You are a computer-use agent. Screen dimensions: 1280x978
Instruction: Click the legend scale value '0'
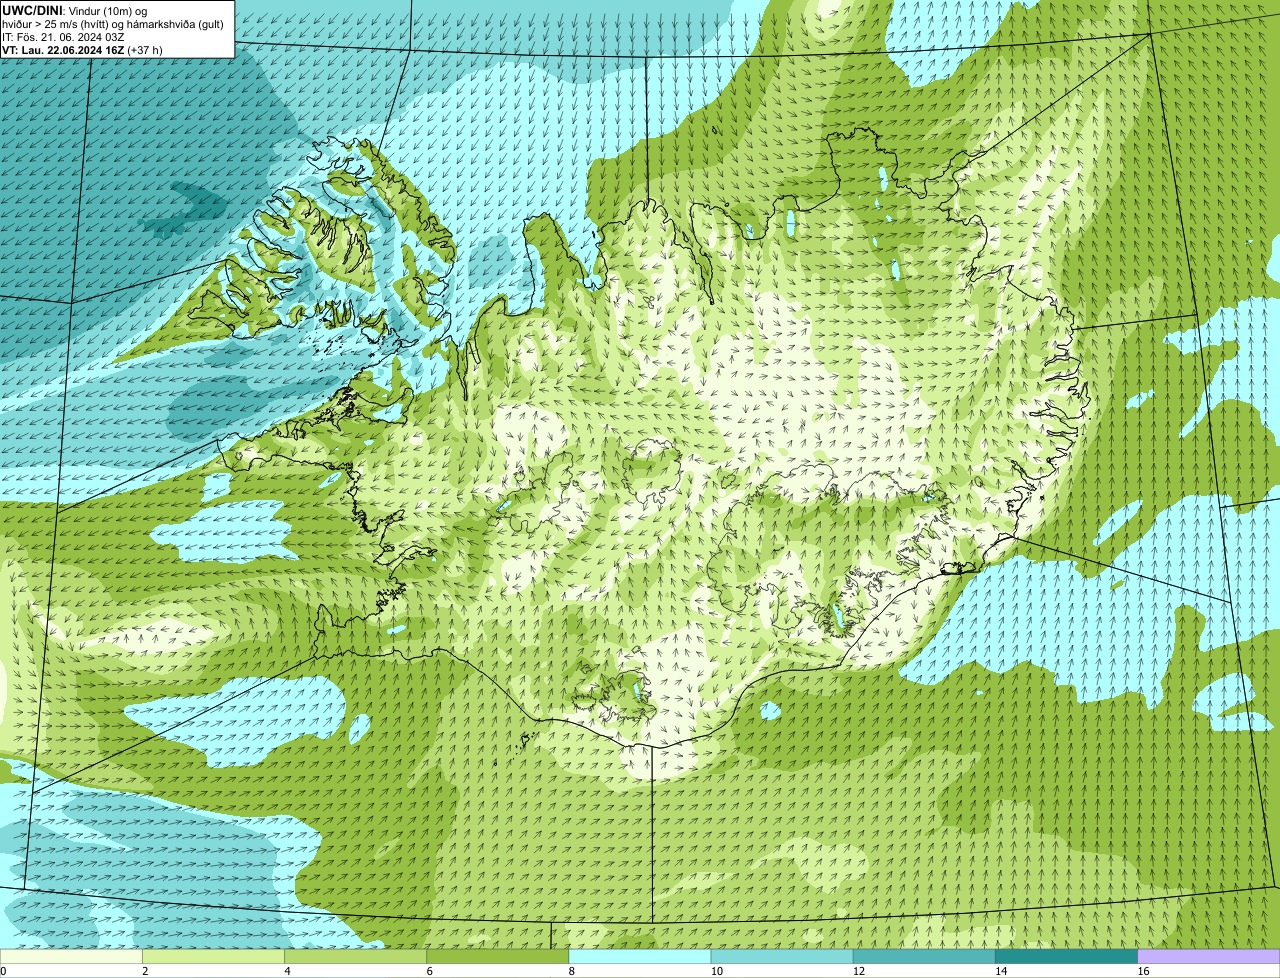(x=3, y=971)
